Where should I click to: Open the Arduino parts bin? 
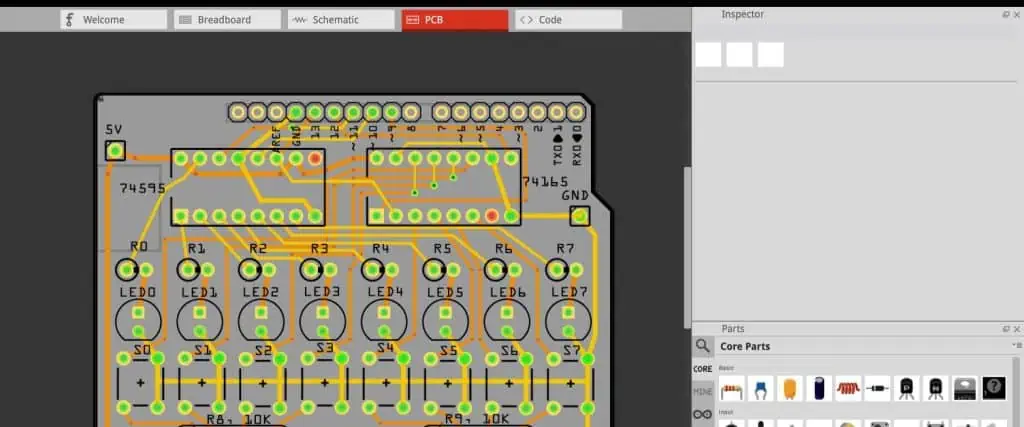(703, 413)
